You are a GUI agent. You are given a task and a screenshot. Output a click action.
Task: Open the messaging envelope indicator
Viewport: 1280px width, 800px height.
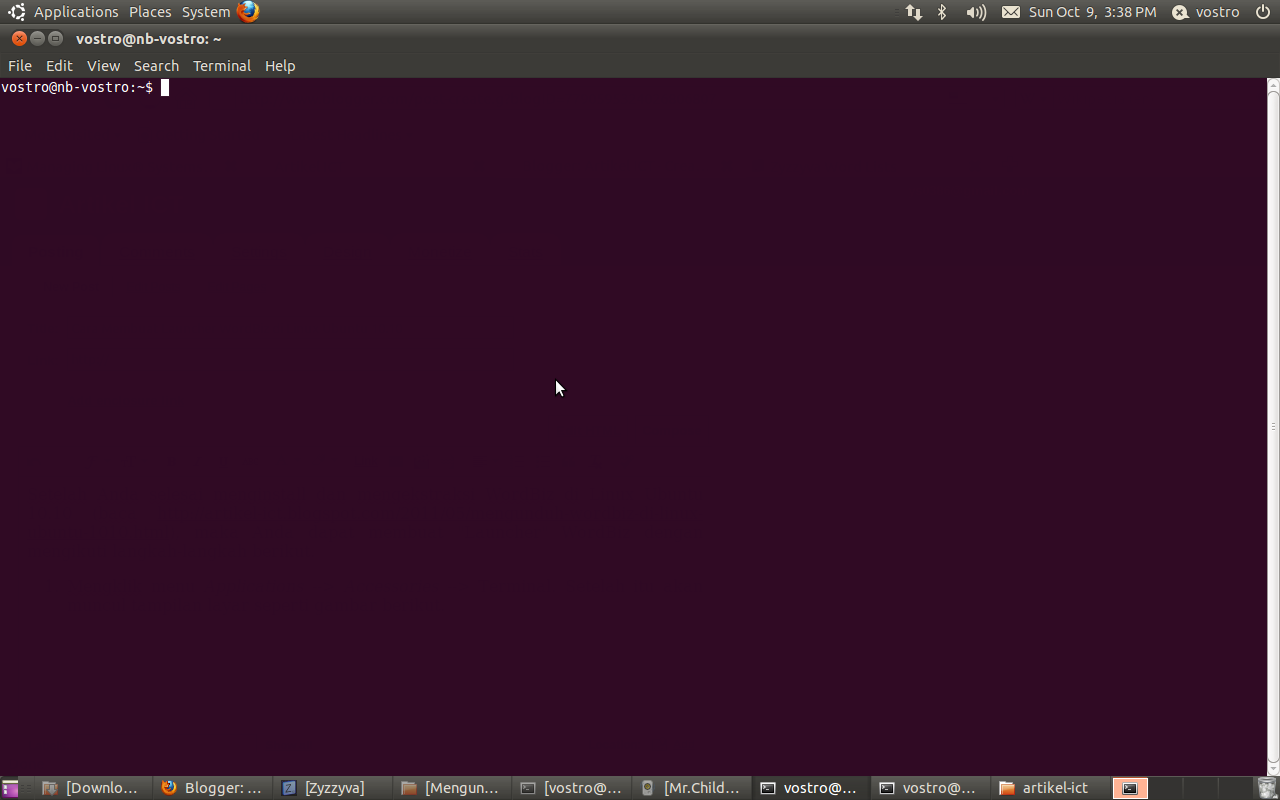1011,12
